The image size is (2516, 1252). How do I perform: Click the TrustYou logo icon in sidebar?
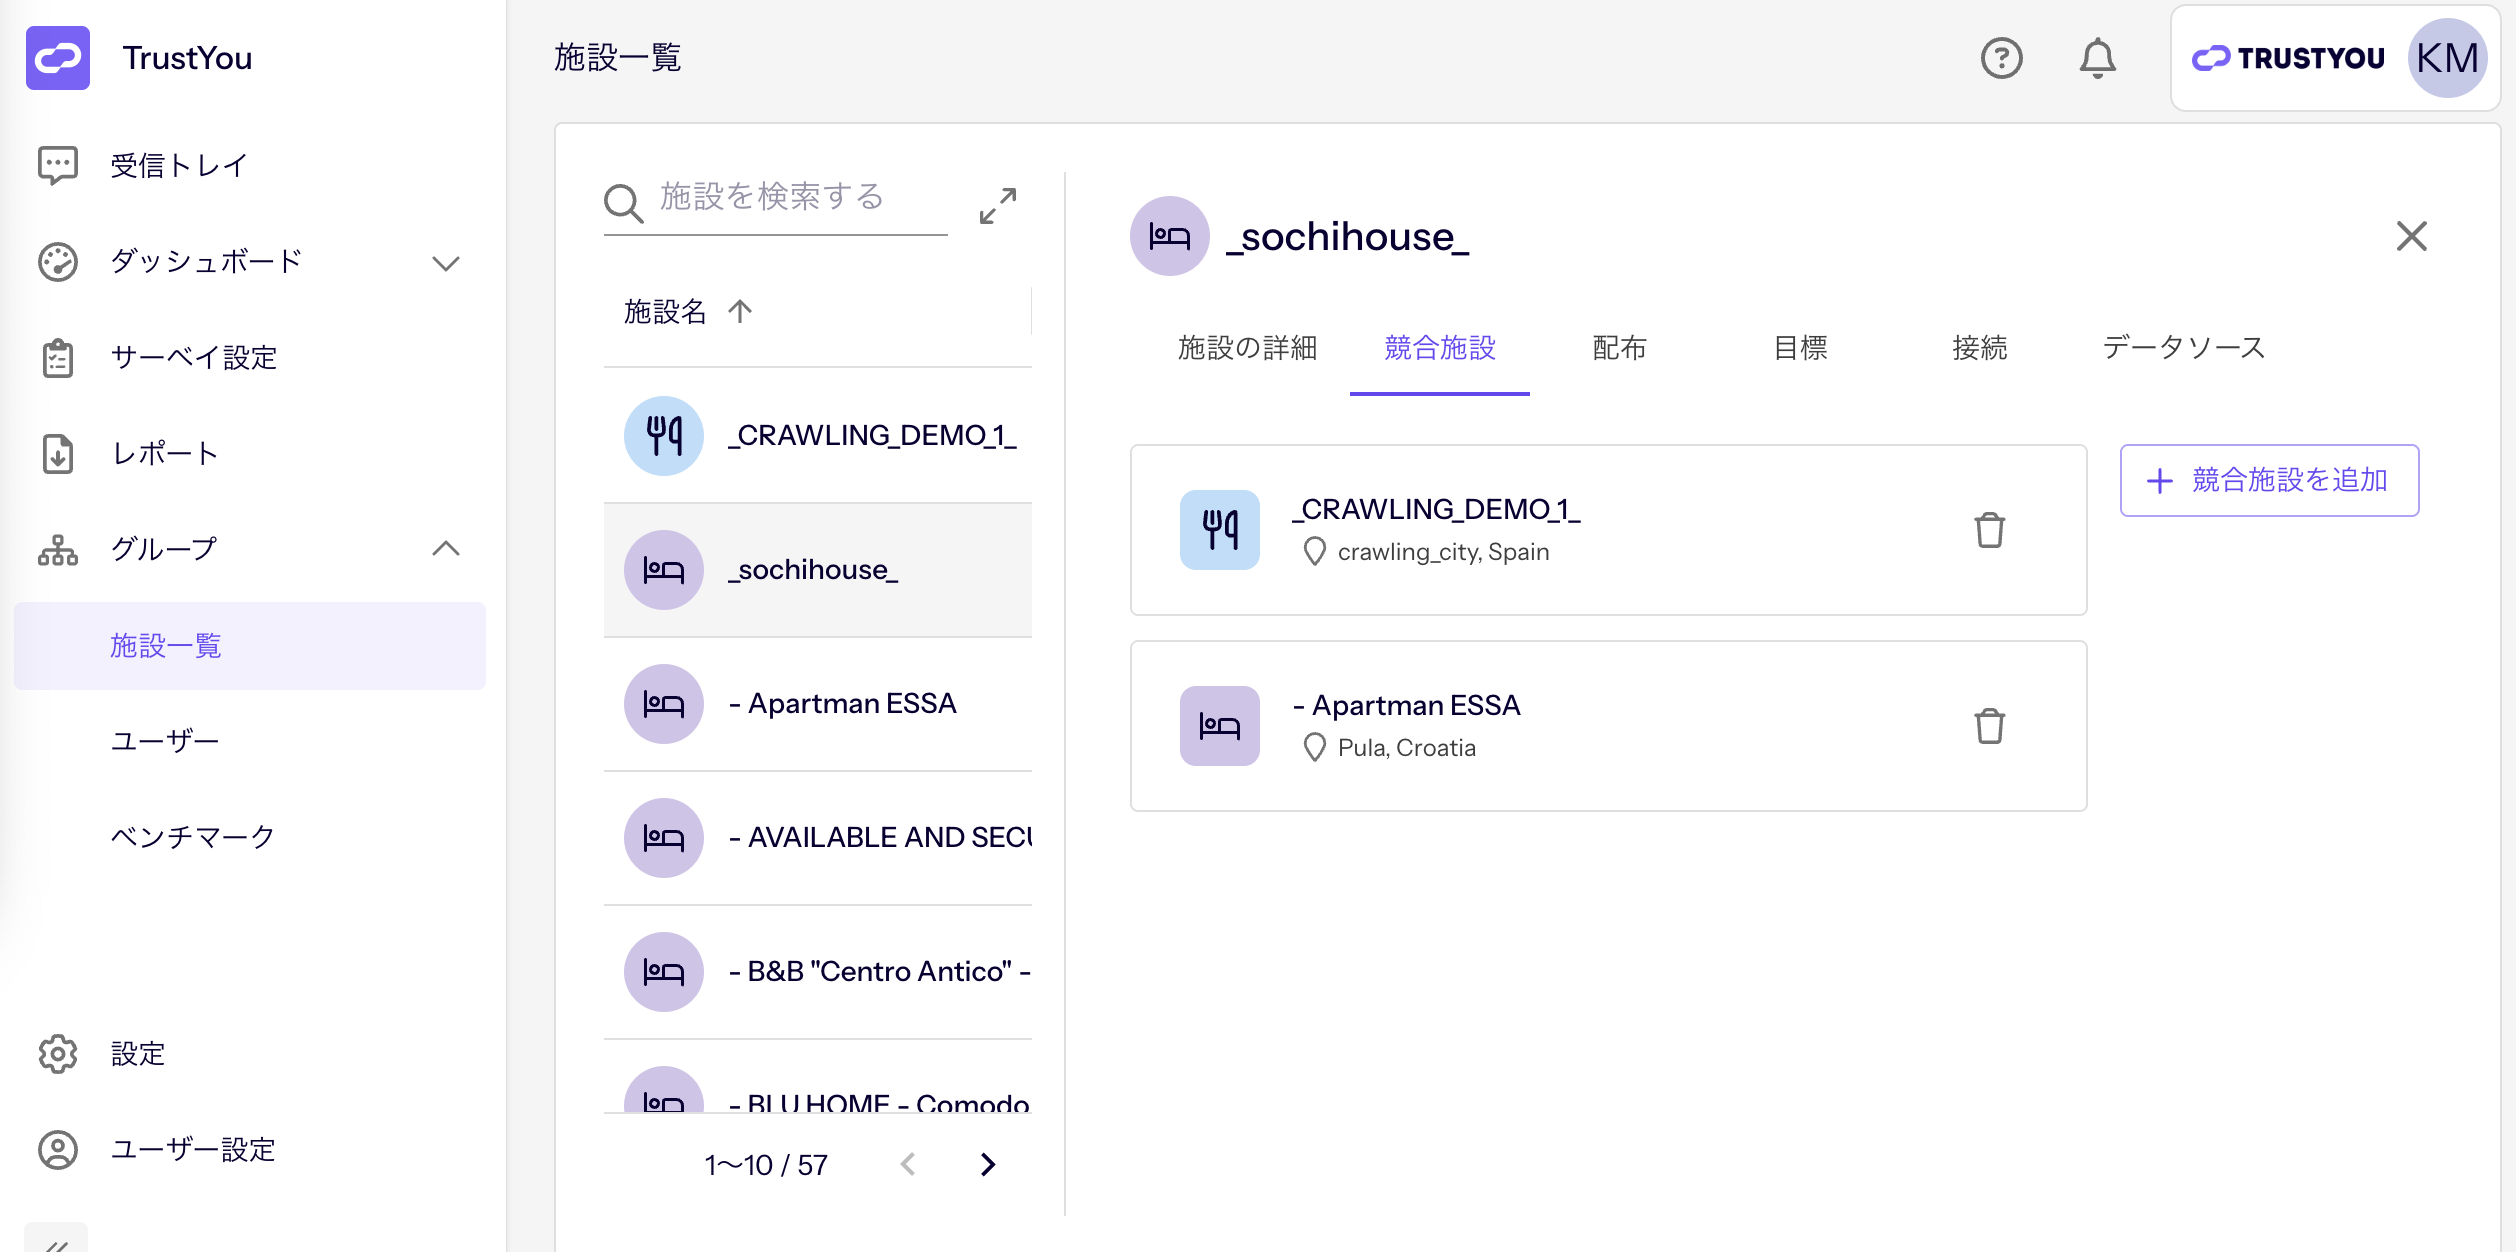coord(58,58)
